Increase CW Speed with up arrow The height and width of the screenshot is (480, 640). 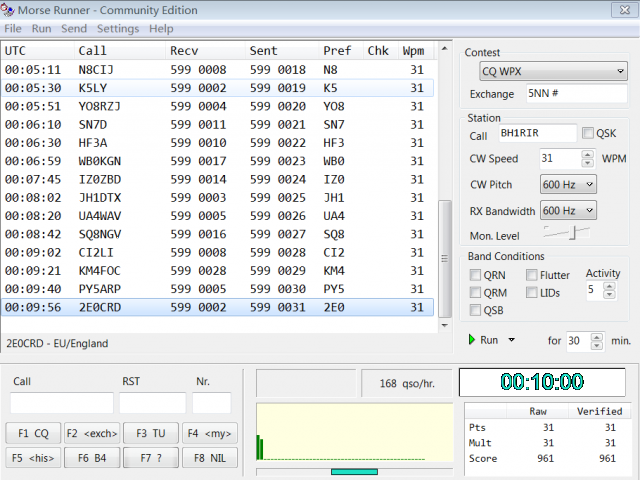[587, 154]
